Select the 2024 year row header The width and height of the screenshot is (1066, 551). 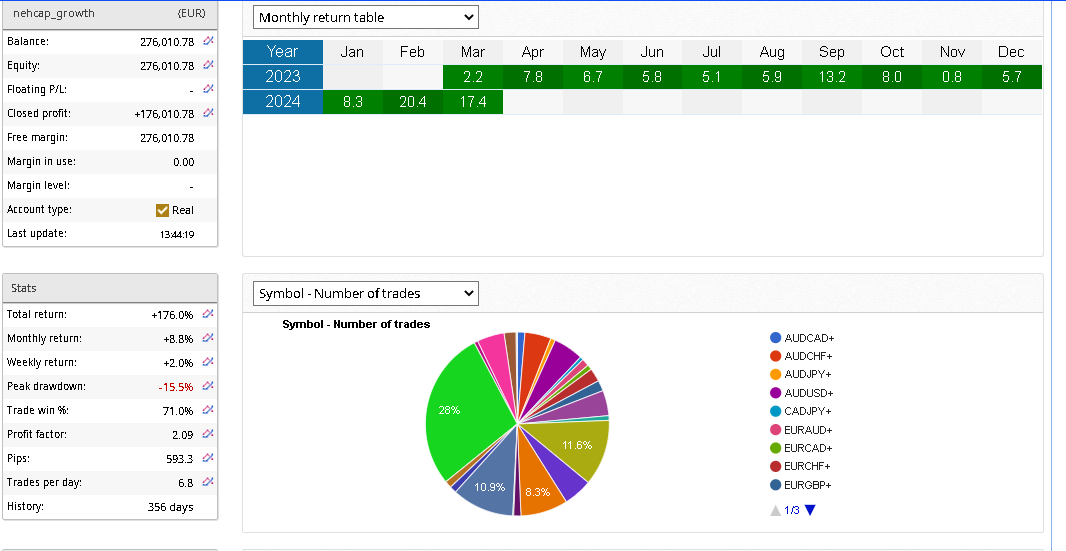(x=283, y=101)
